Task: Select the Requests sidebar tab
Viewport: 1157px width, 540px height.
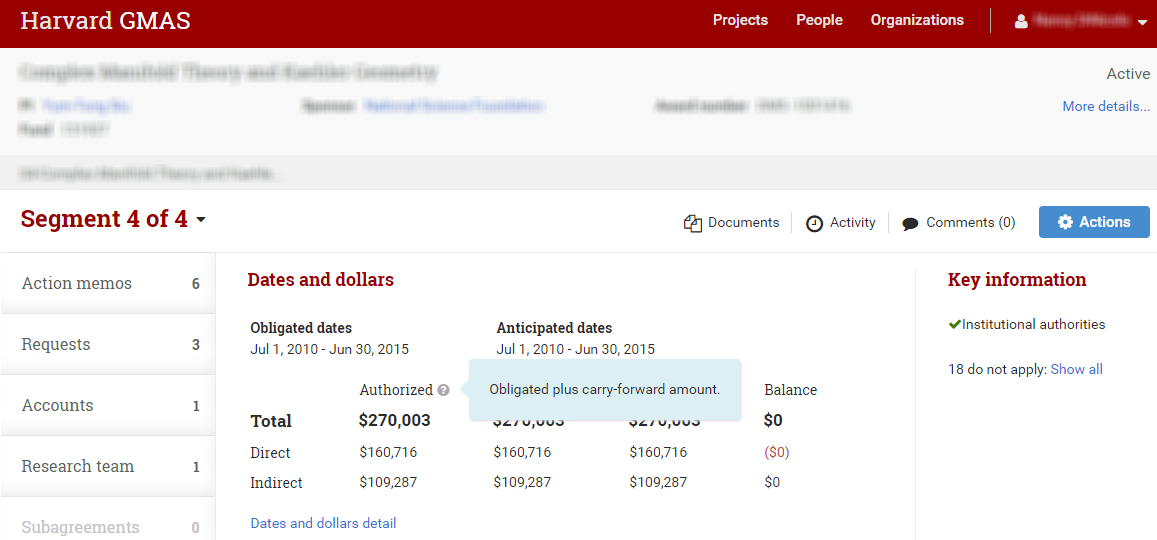Action: 108,345
